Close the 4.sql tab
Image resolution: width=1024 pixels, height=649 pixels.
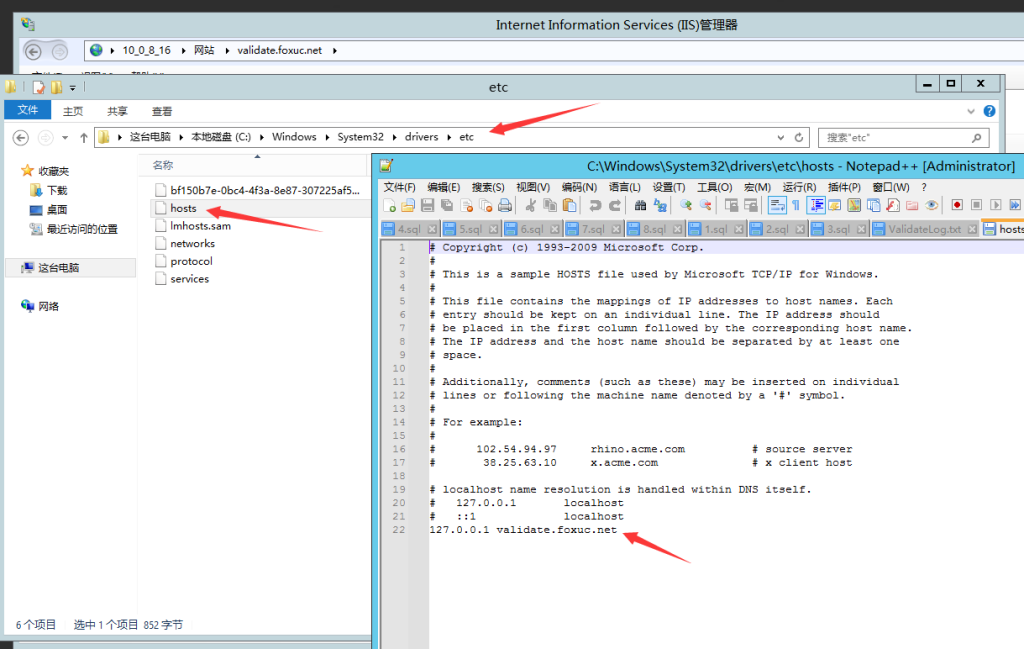click(432, 229)
